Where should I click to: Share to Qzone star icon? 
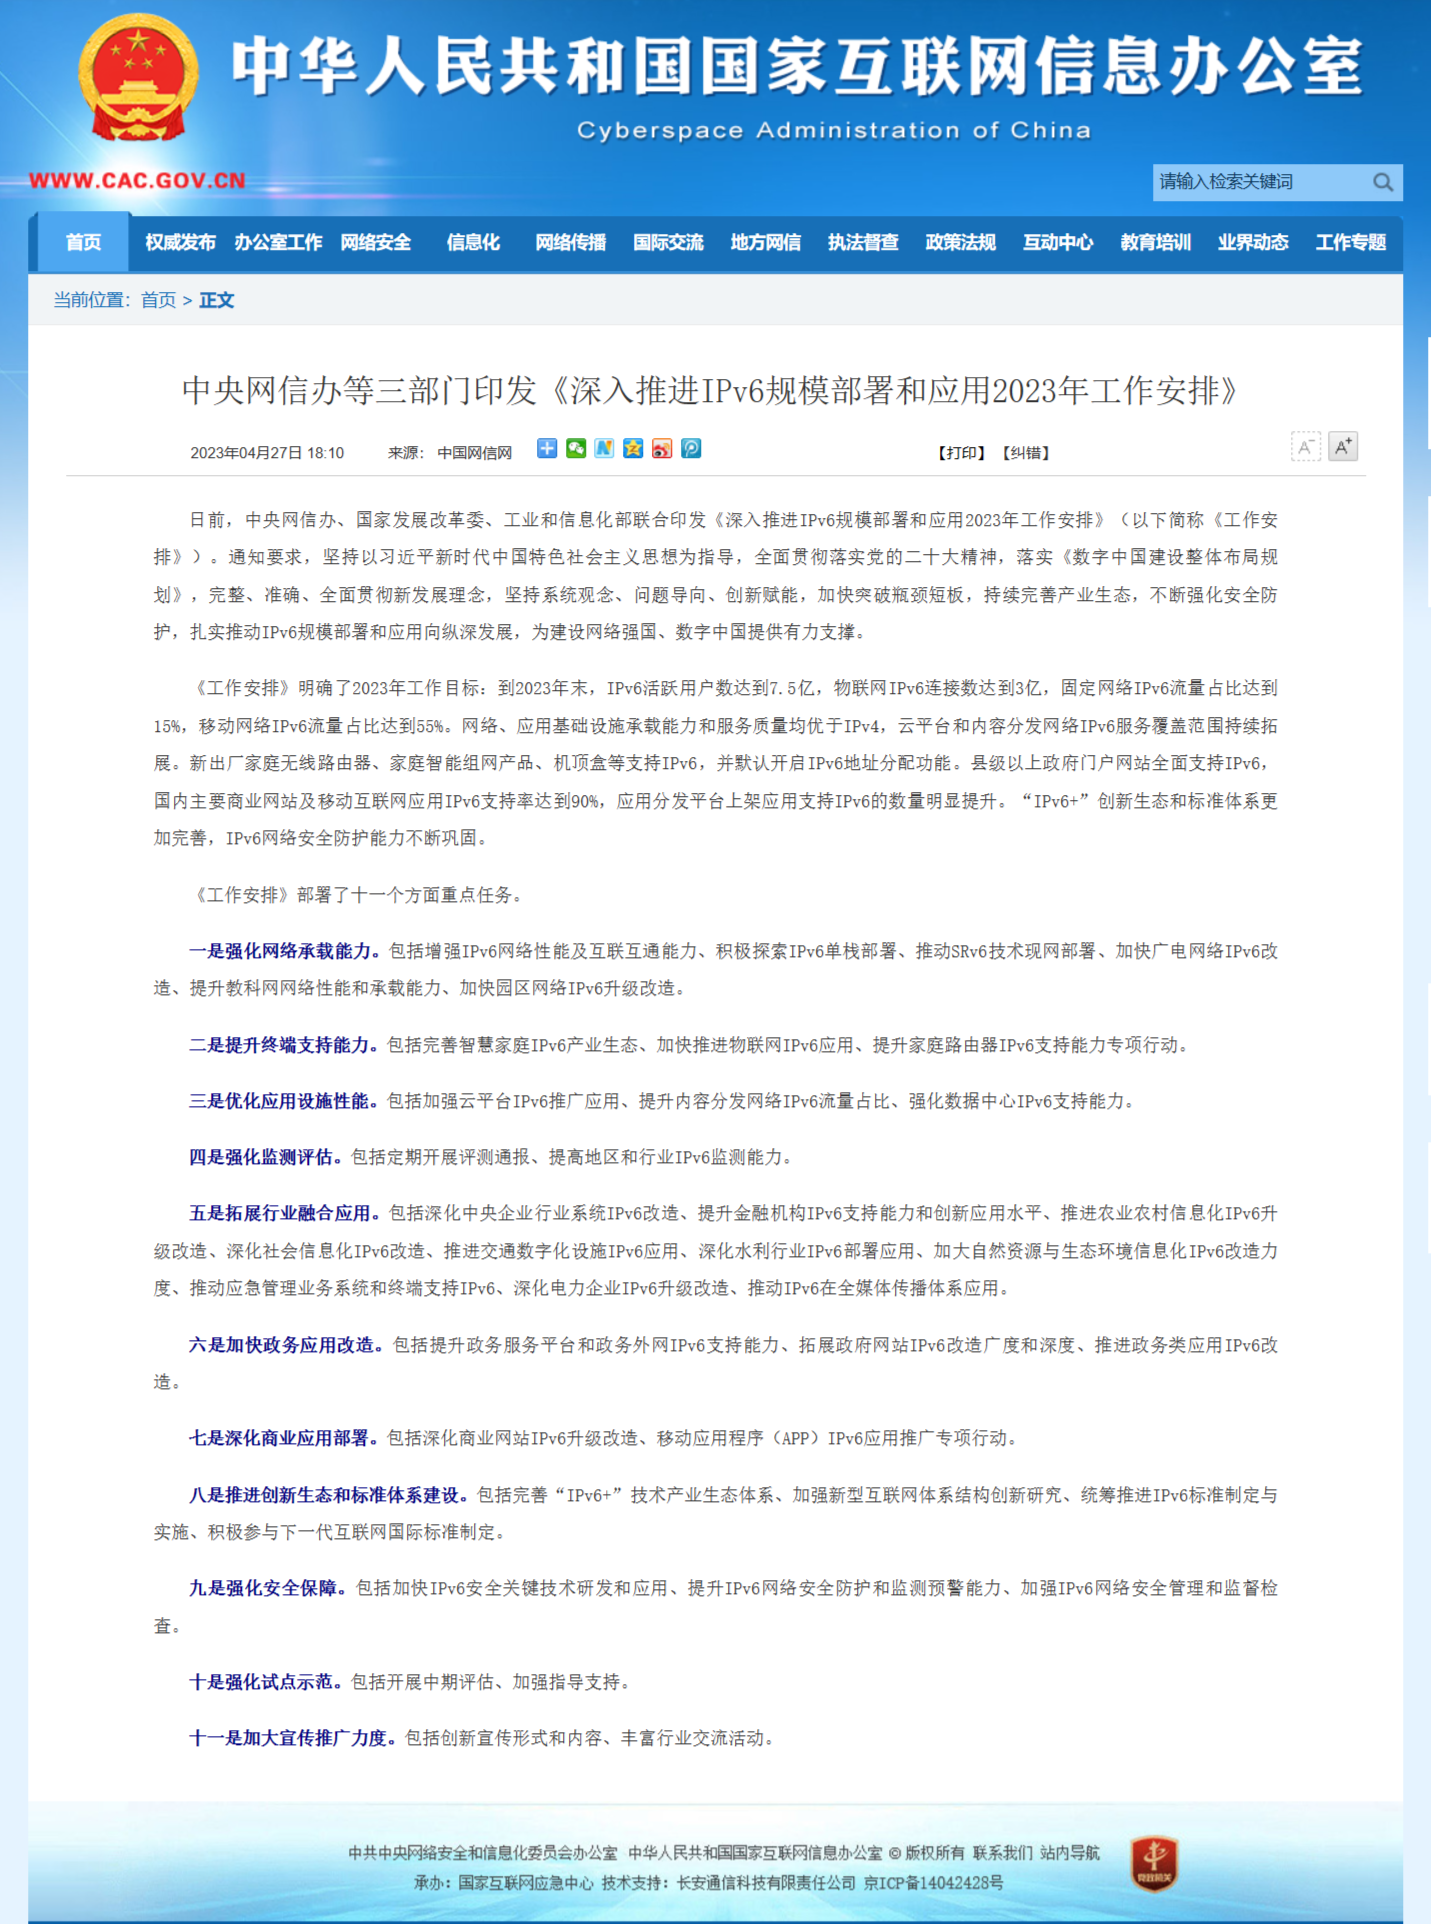pyautogui.click(x=633, y=449)
